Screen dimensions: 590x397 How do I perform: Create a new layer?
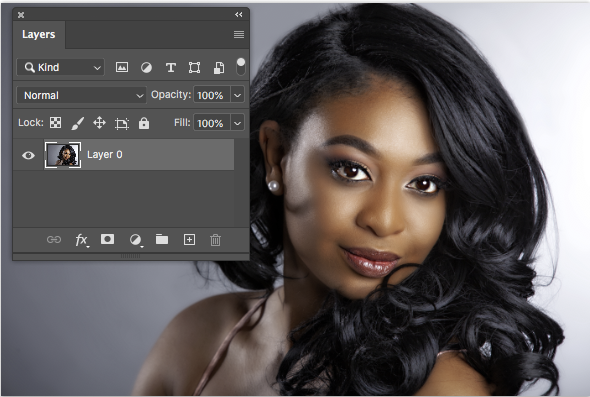(189, 240)
